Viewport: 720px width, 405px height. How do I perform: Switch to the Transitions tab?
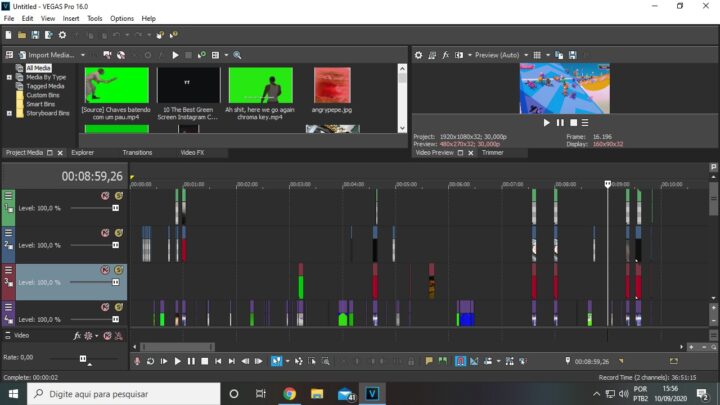point(137,152)
